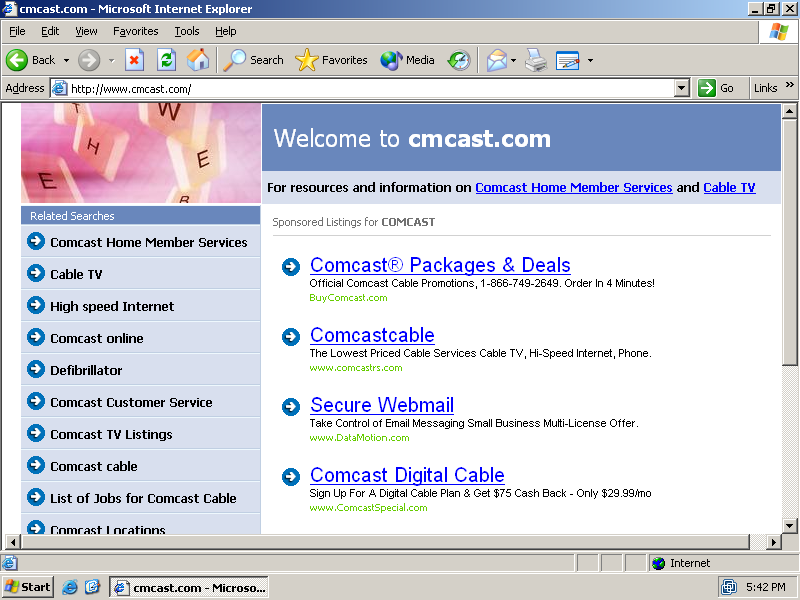Image resolution: width=800 pixels, height=600 pixels.
Task: Click the www.DataMotion.com green URL
Action: (x=360, y=438)
